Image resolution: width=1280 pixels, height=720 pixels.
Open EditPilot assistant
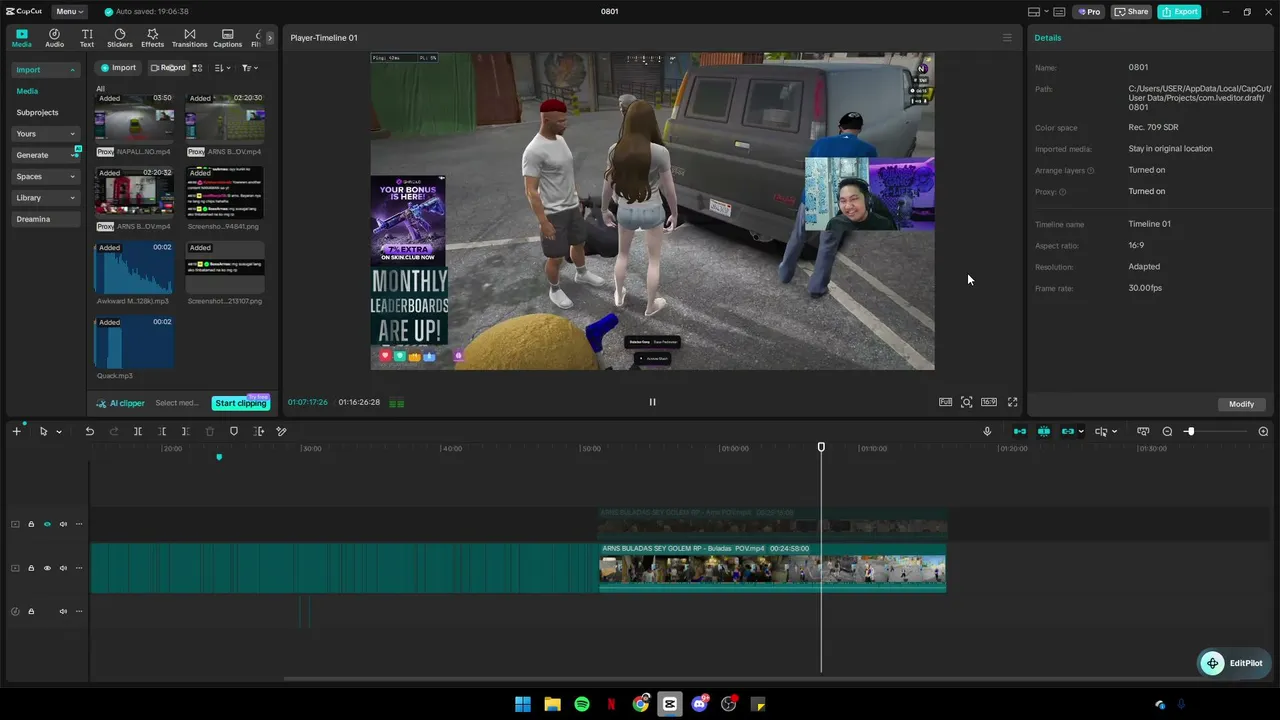pyautogui.click(x=1233, y=663)
